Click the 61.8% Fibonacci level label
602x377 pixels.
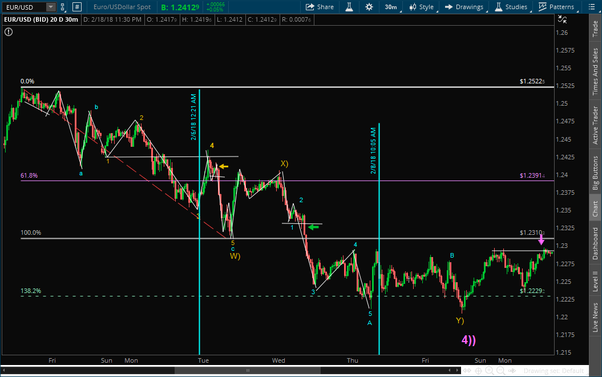[x=29, y=175]
